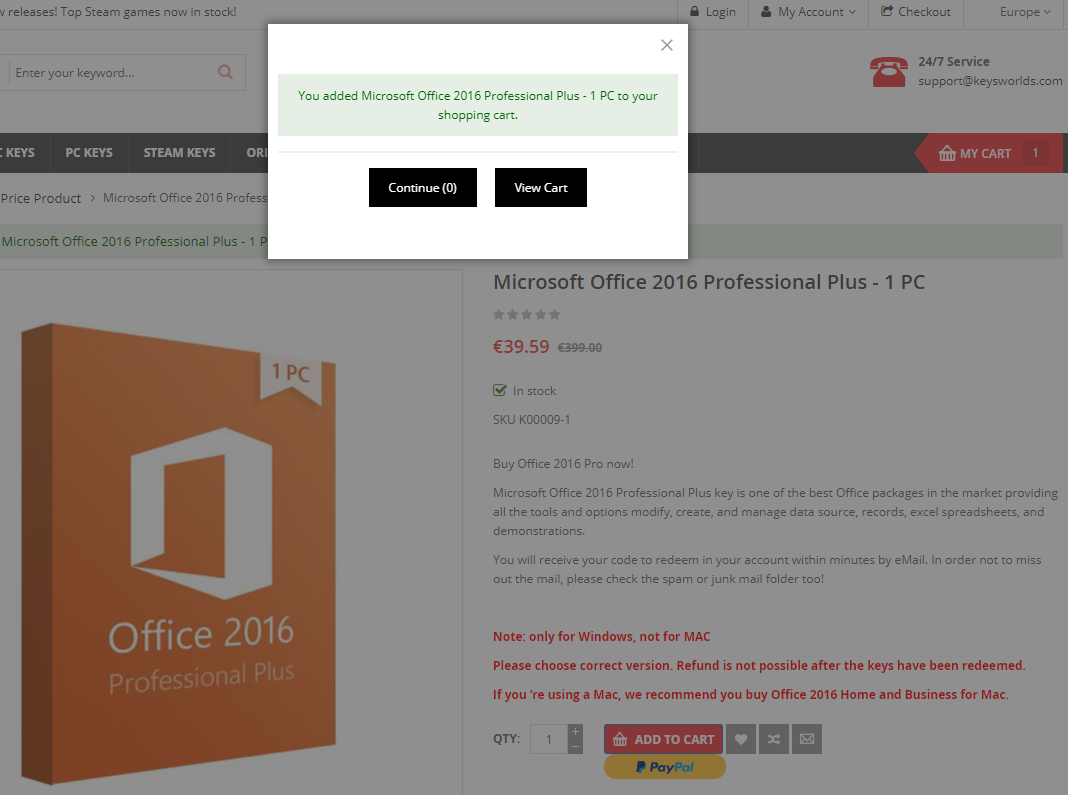Click the compare arrows icon
1068x795 pixels.
[773, 740]
